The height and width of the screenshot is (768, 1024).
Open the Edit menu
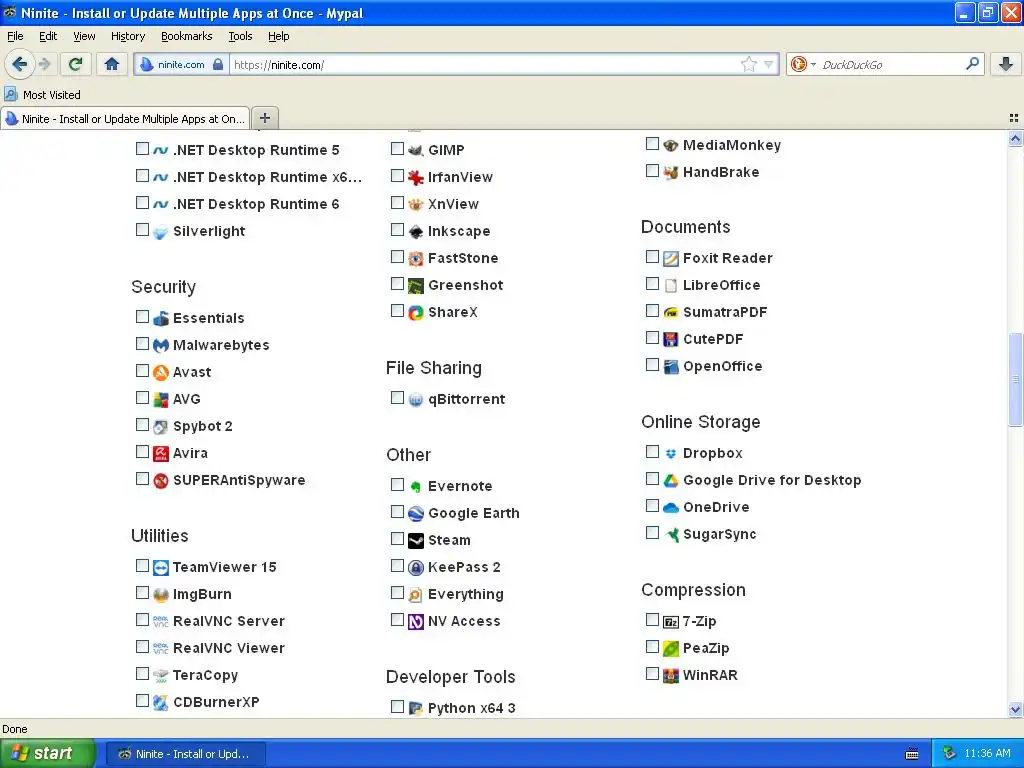click(x=48, y=36)
